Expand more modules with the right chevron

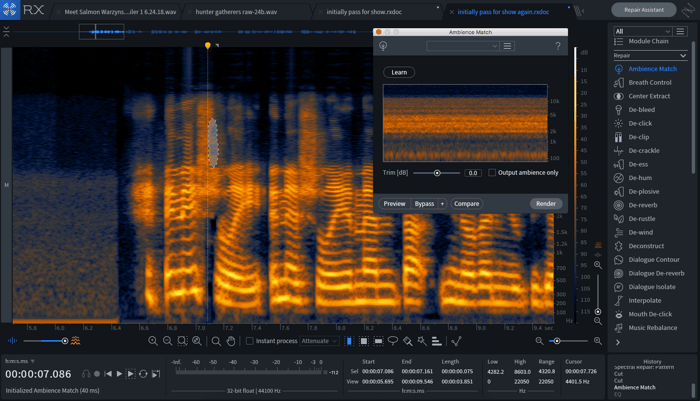[618, 343]
